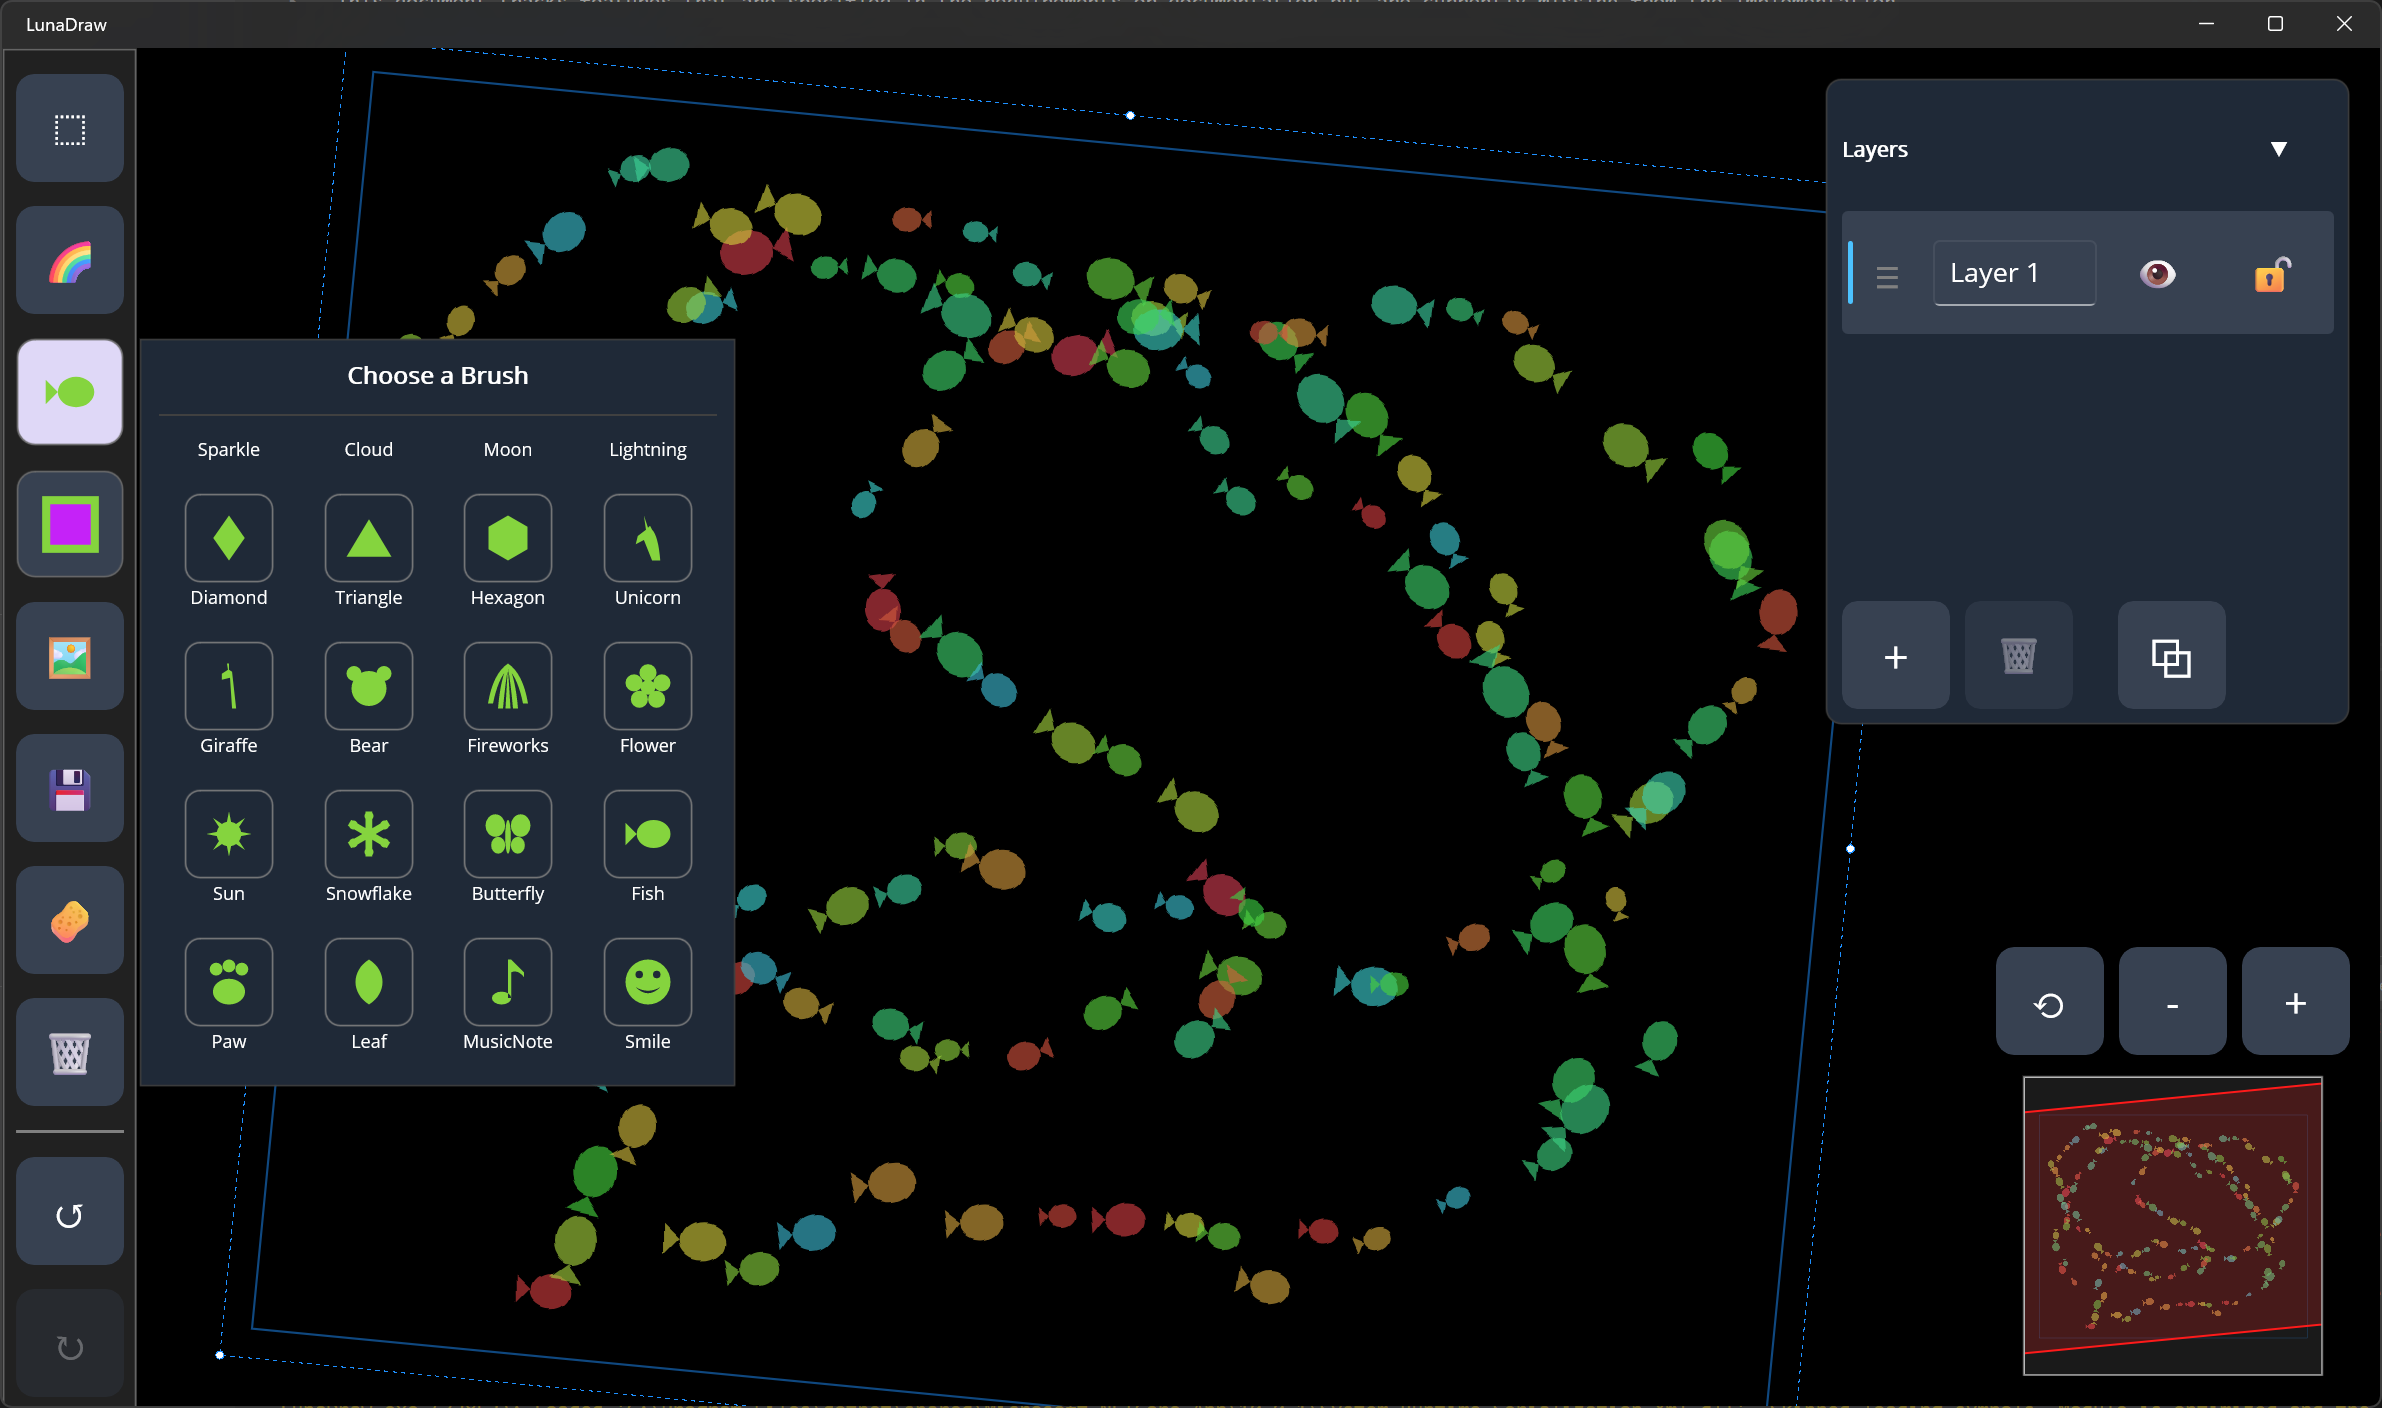This screenshot has width=2382, height=1408.
Task: Hide Layer 1 using eye icon
Action: pyautogui.click(x=2157, y=273)
